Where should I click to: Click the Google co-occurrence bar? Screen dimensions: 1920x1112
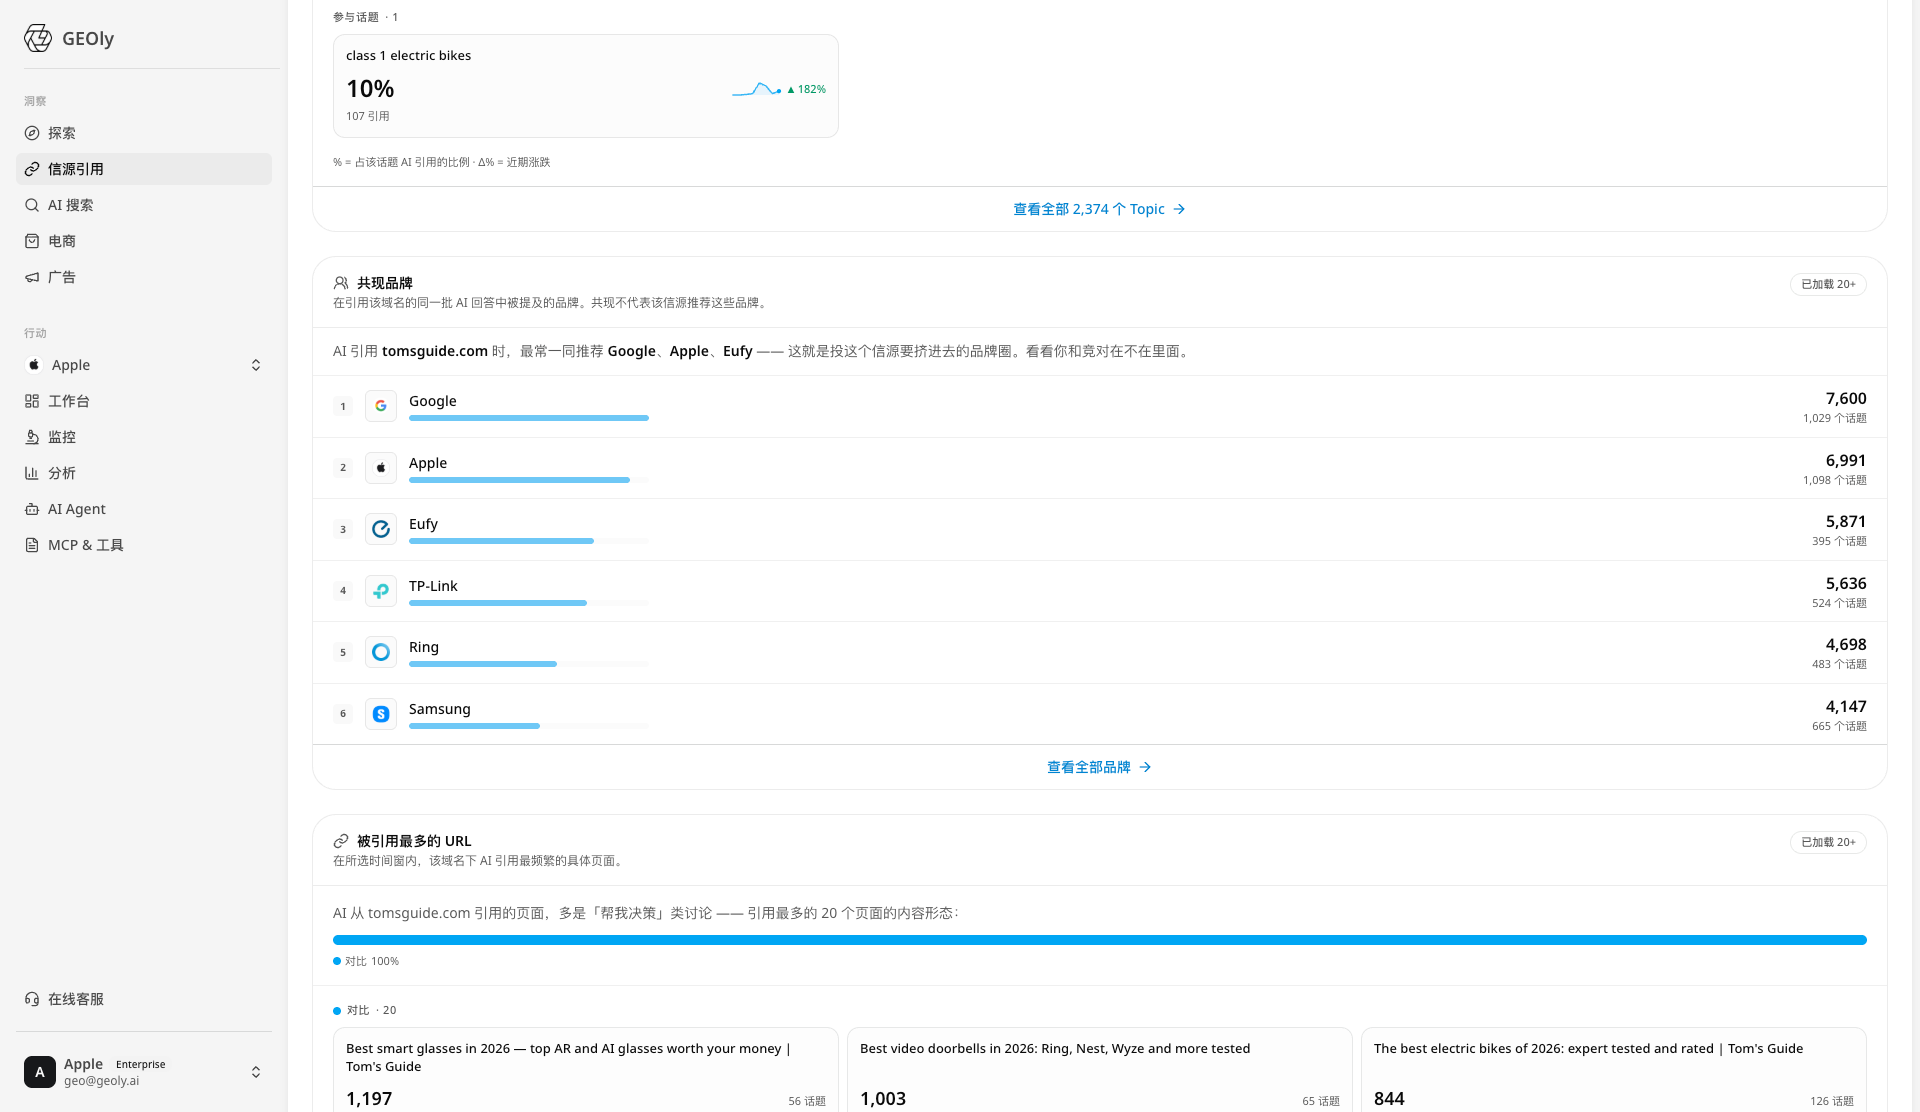tap(529, 418)
